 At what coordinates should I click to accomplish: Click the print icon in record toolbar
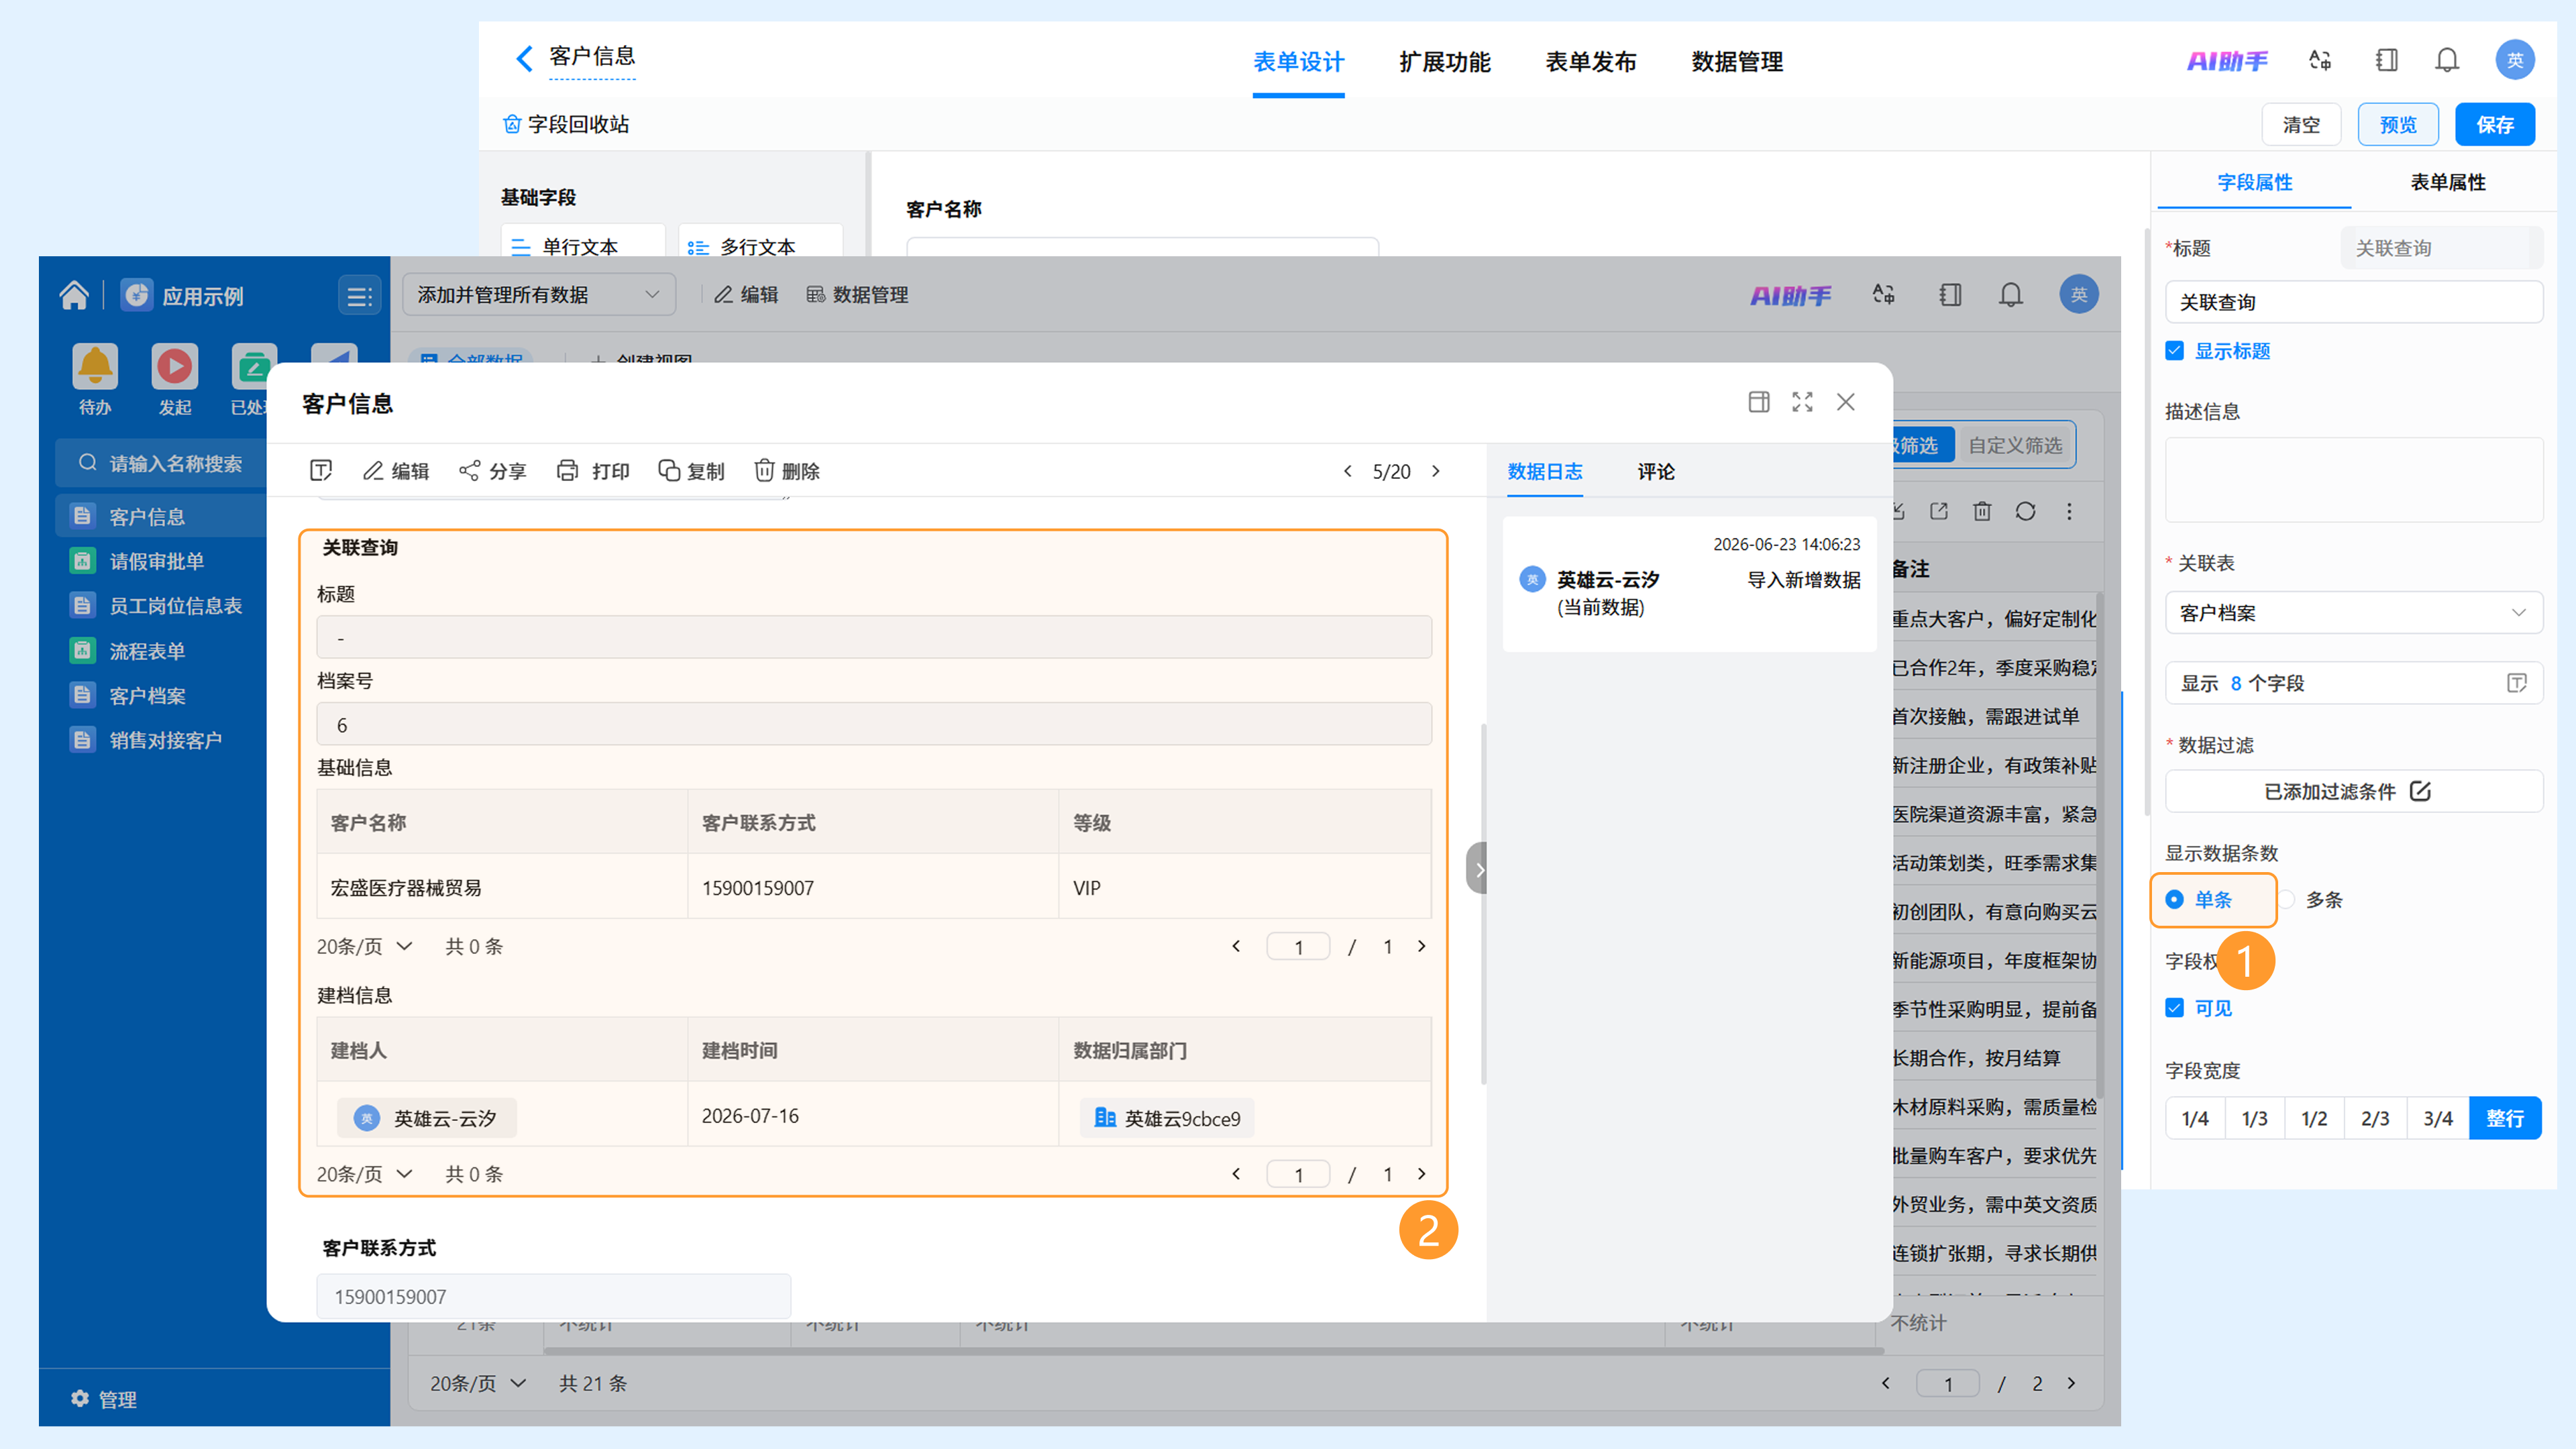(567, 471)
